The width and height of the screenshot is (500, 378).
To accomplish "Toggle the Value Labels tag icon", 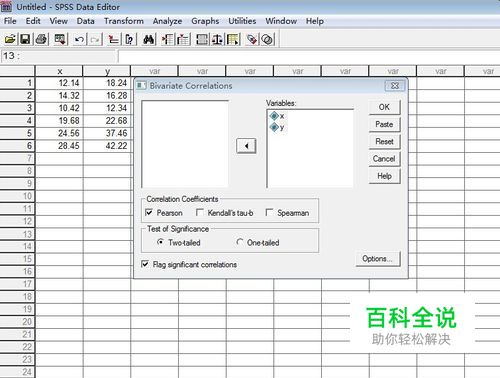I will (x=252, y=40).
